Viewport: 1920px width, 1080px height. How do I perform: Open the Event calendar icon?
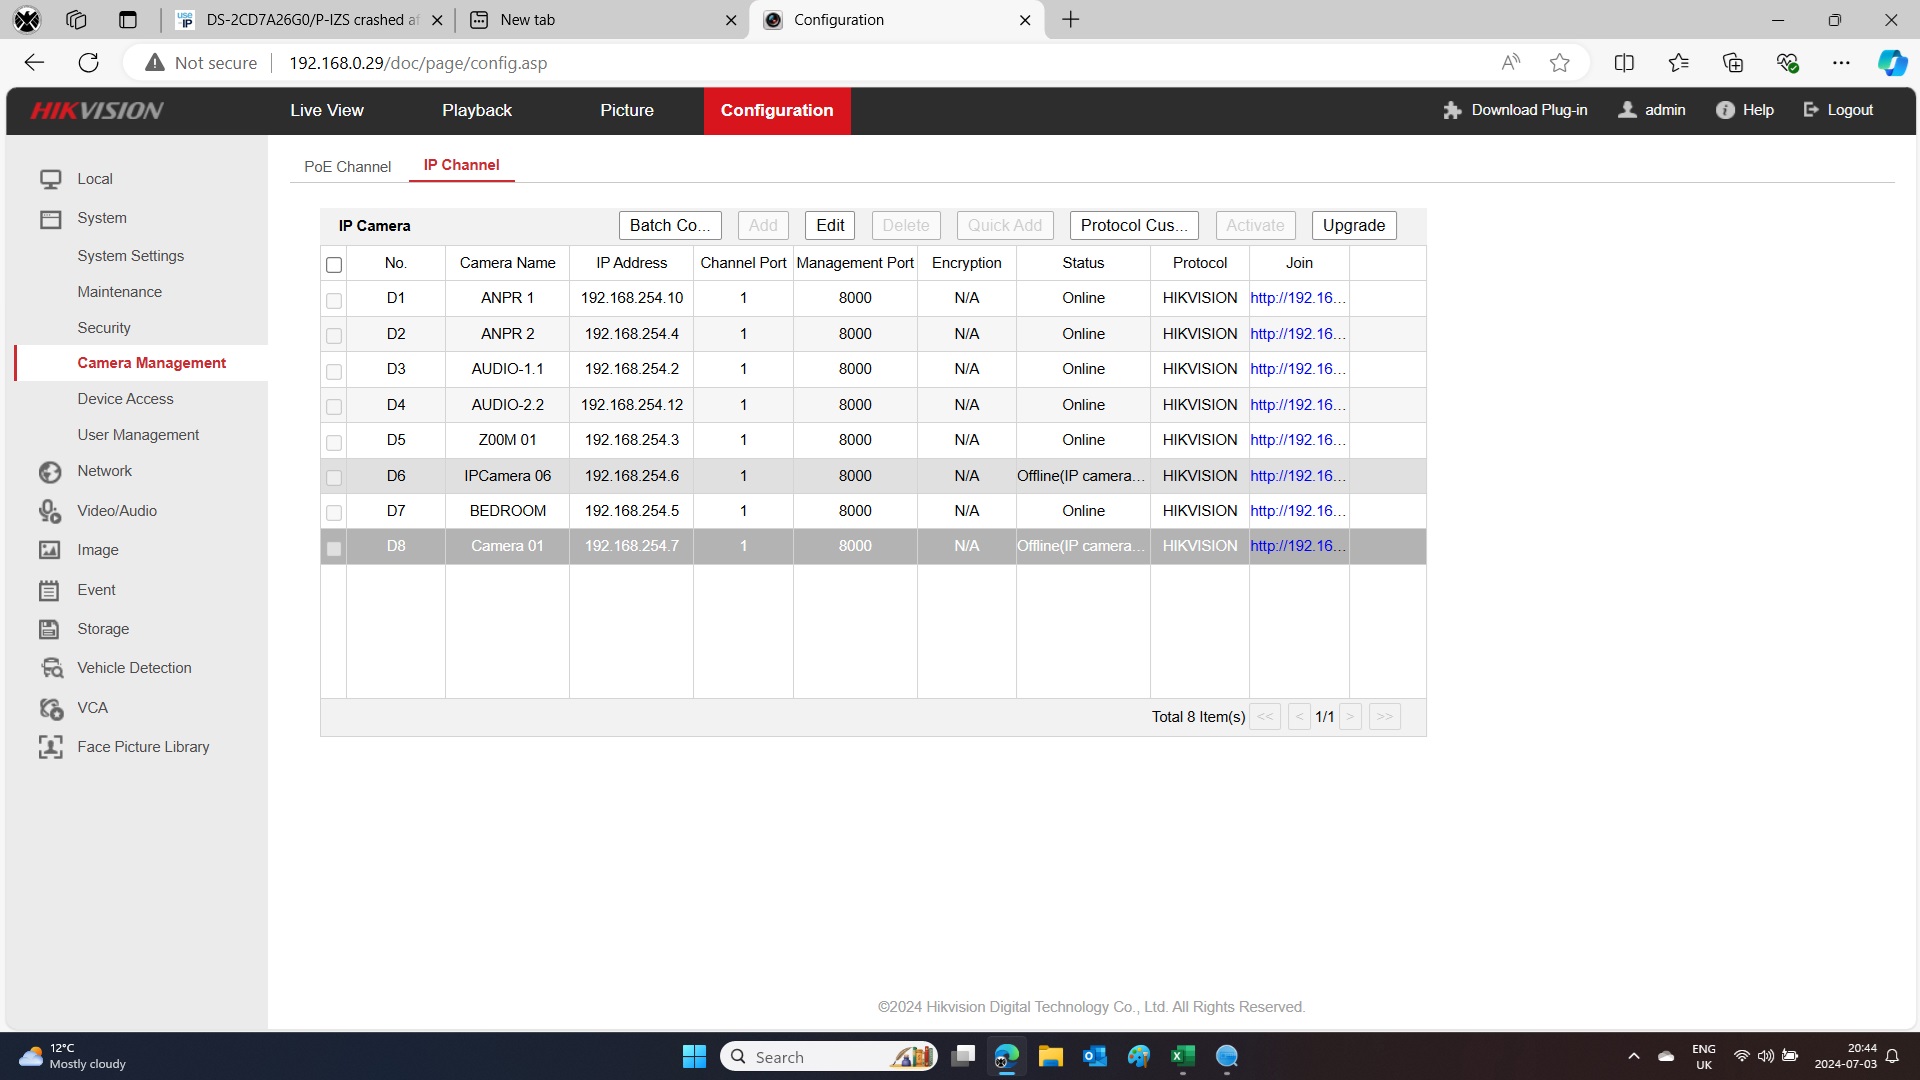pos(49,590)
